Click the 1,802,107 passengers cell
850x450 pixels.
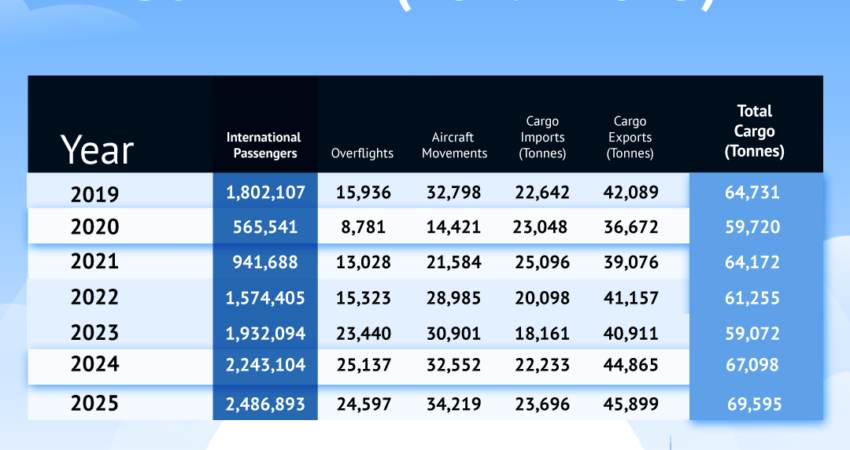point(265,192)
